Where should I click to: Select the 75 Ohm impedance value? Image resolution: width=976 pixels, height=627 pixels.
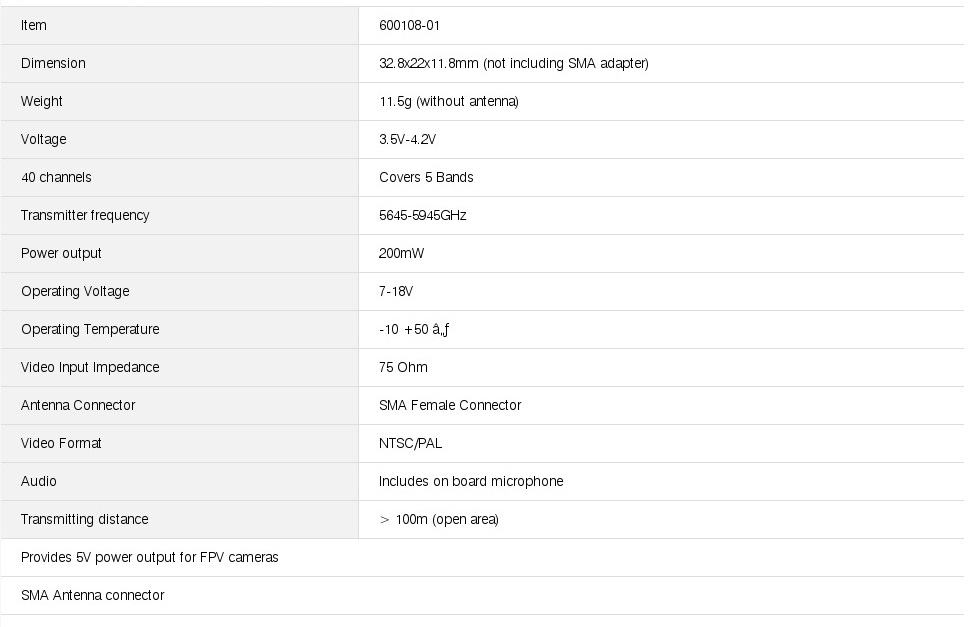(x=403, y=367)
